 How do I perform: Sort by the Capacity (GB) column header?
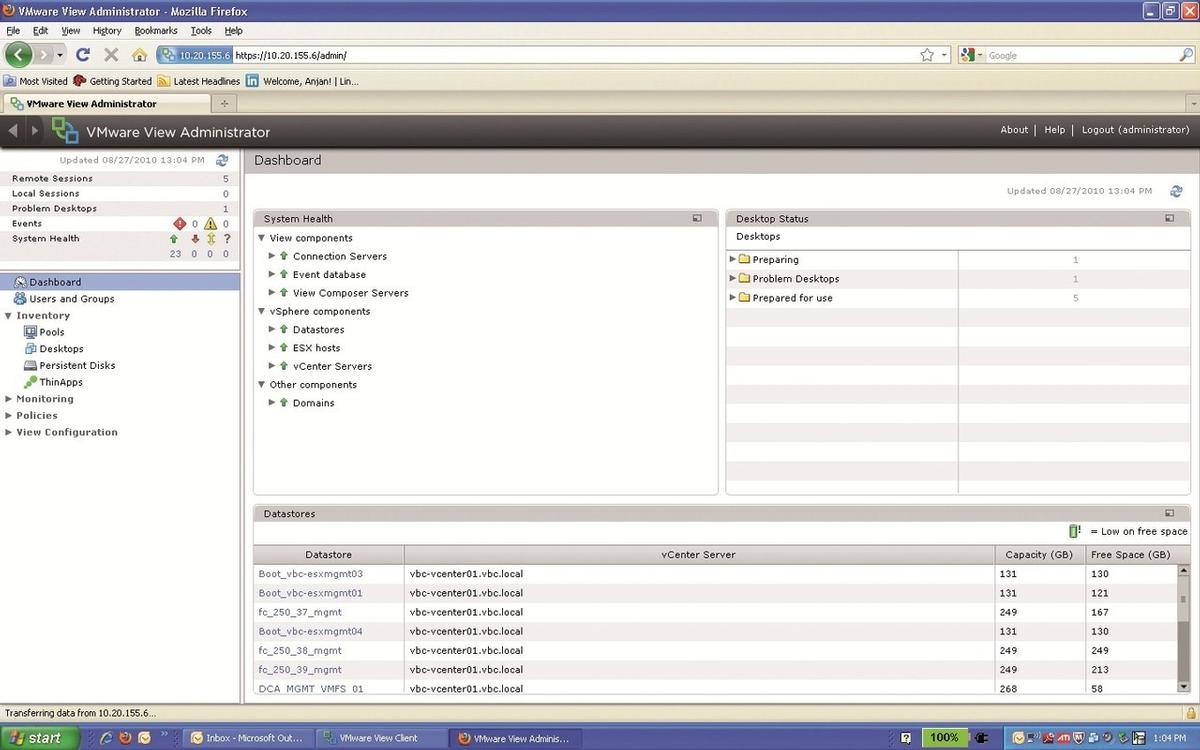pos(1040,555)
